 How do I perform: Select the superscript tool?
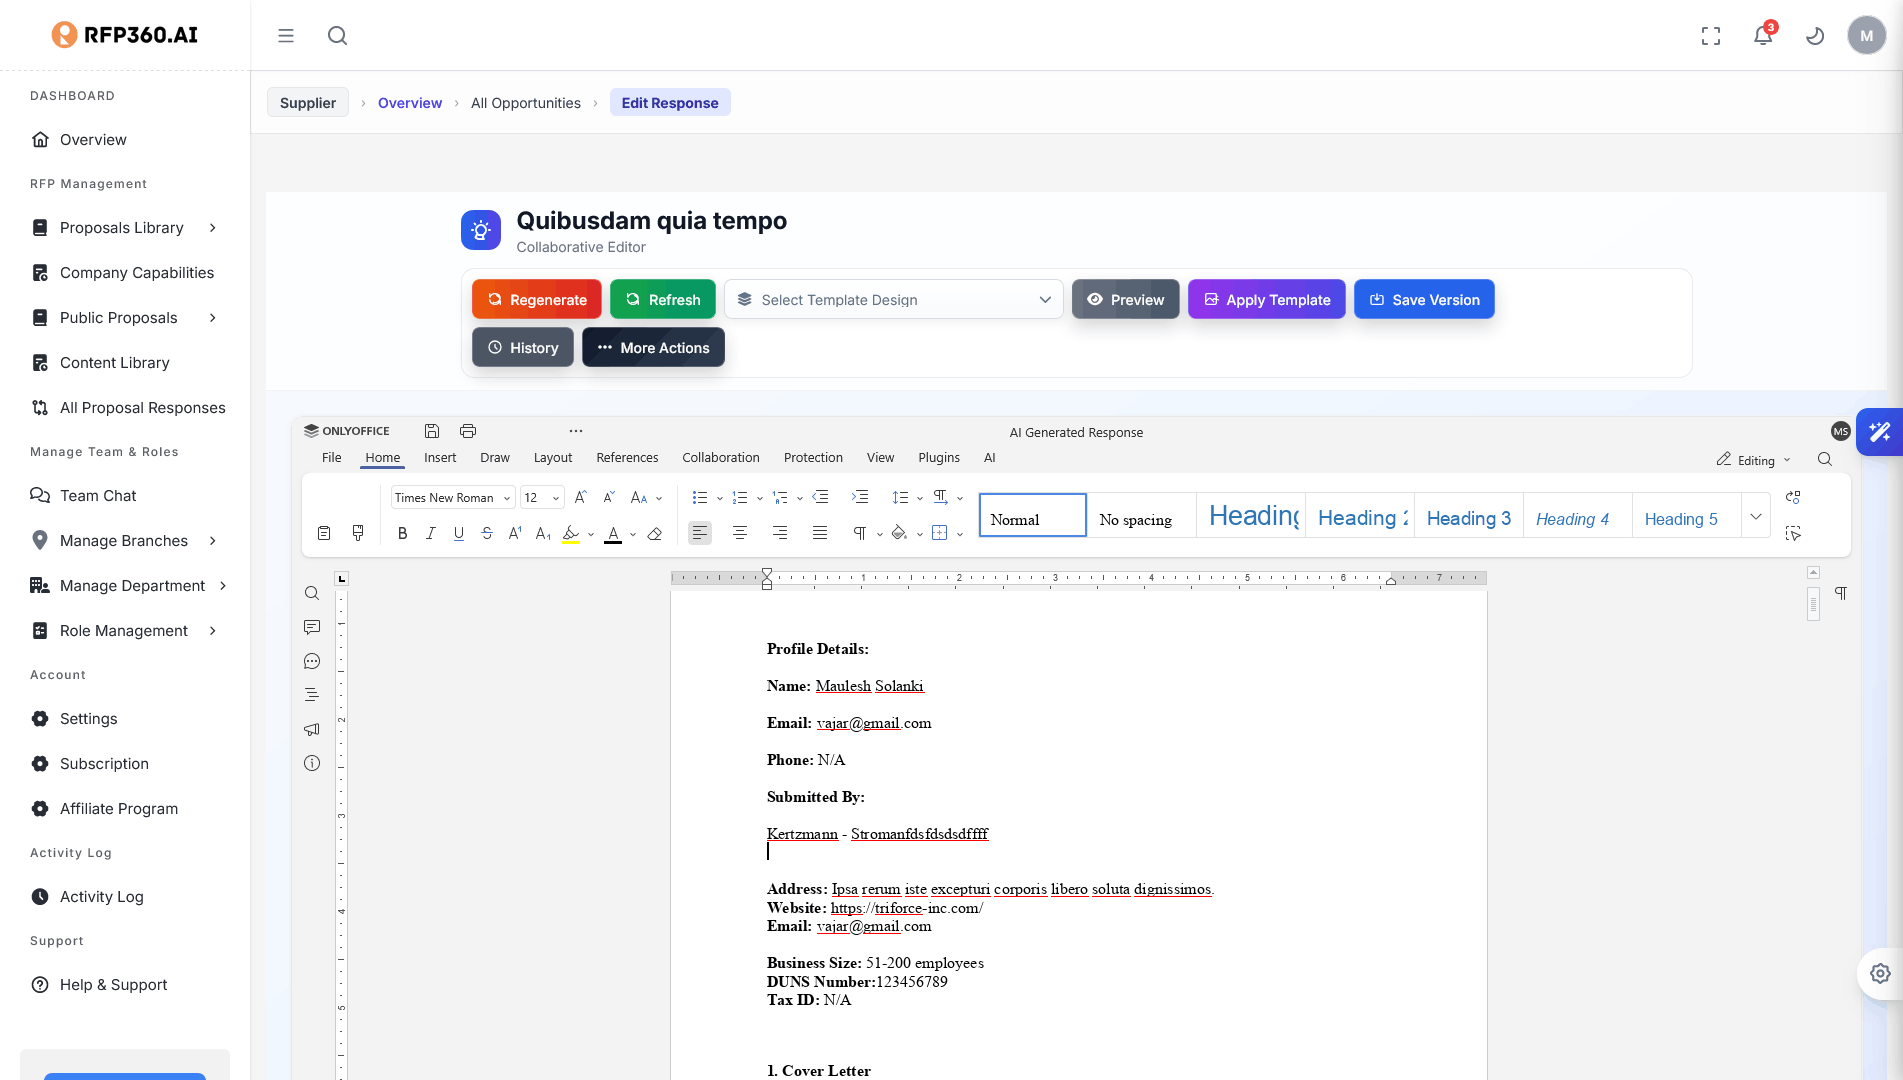point(514,533)
